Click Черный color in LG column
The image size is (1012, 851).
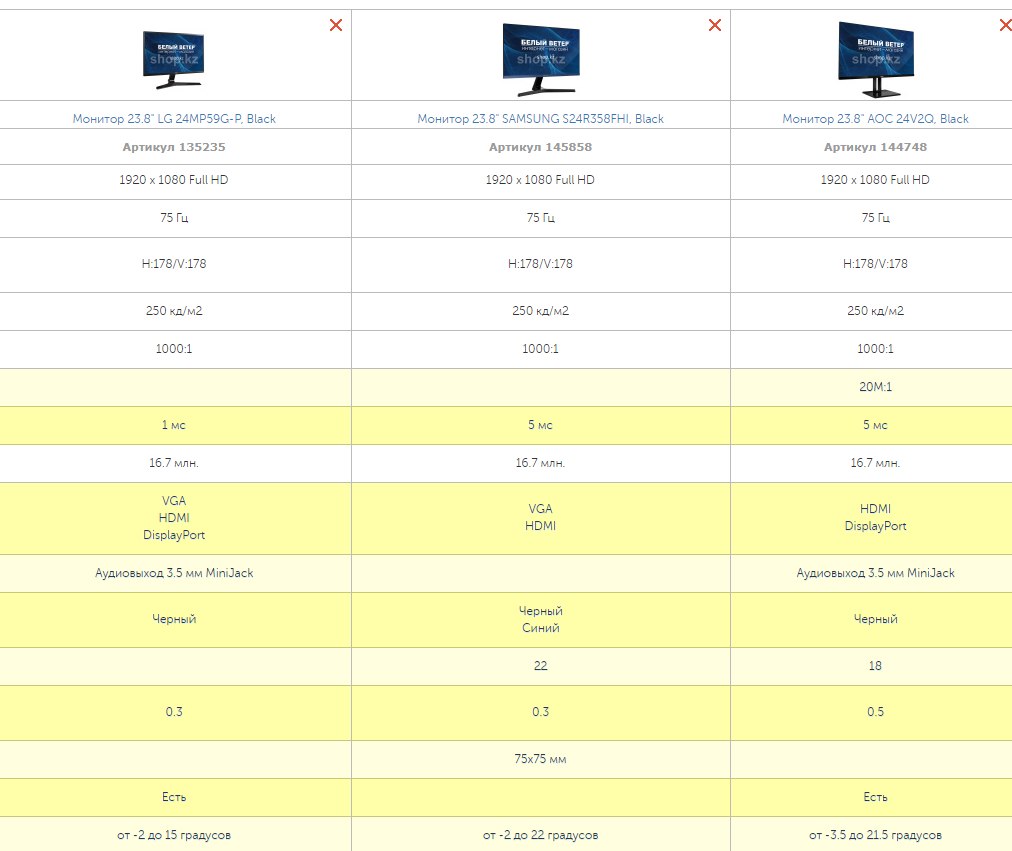[174, 619]
